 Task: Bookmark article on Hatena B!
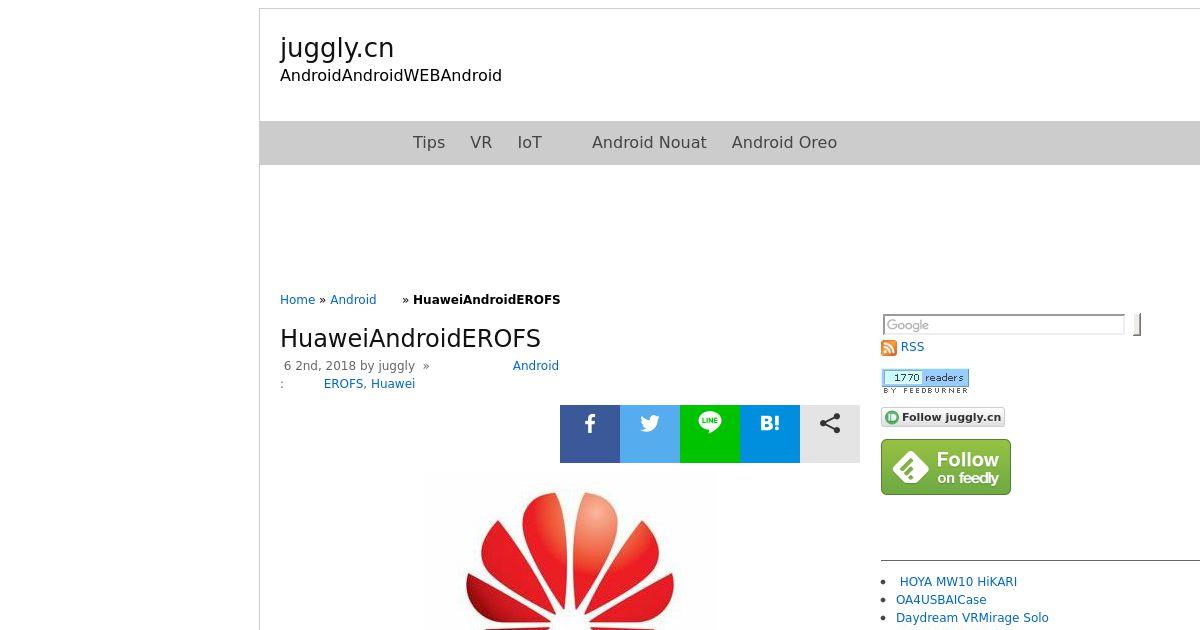click(770, 434)
